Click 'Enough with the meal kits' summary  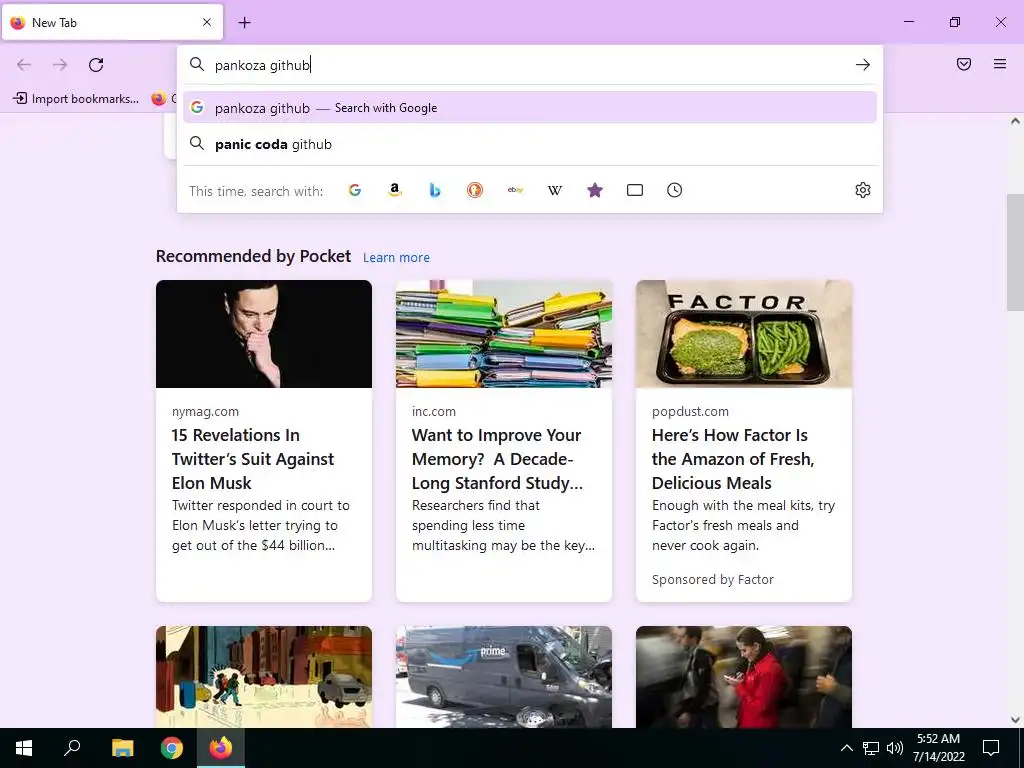pos(743,525)
